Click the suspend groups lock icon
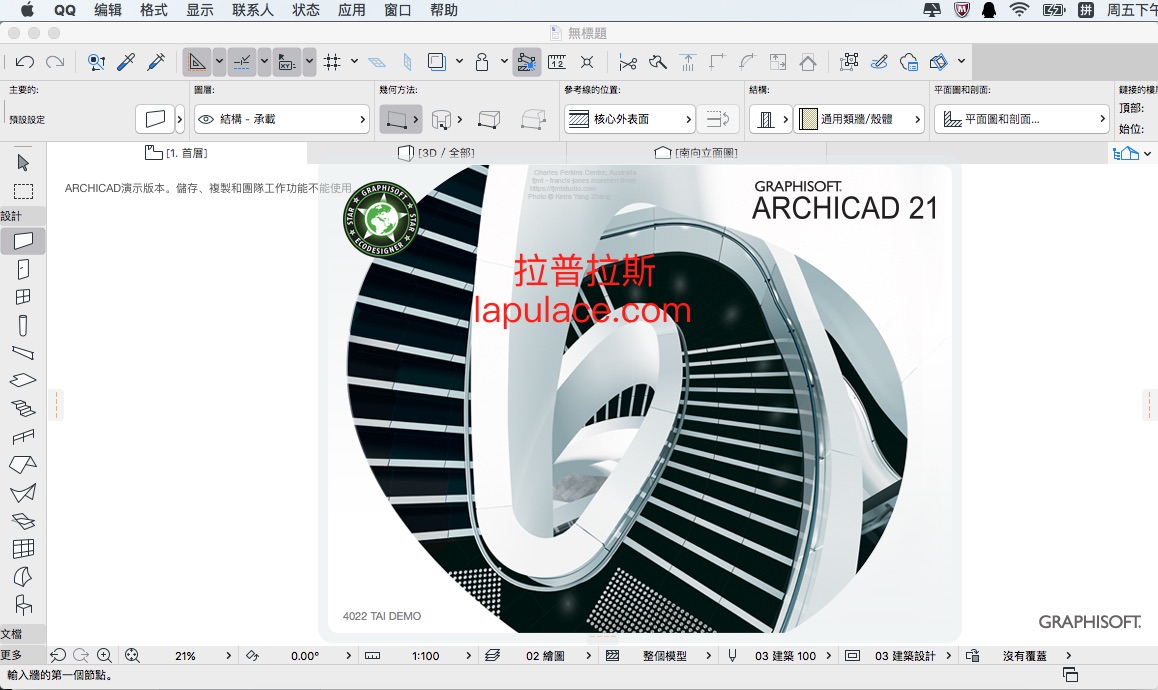 [x=482, y=62]
